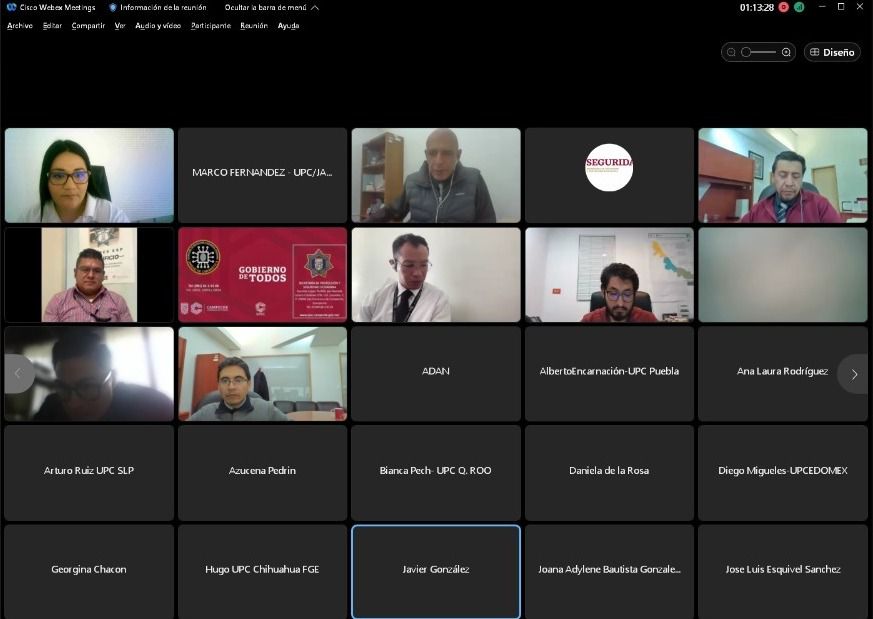873x619 pixels.
Task: Click the green connection status icon
Action: pyautogui.click(x=799, y=7)
